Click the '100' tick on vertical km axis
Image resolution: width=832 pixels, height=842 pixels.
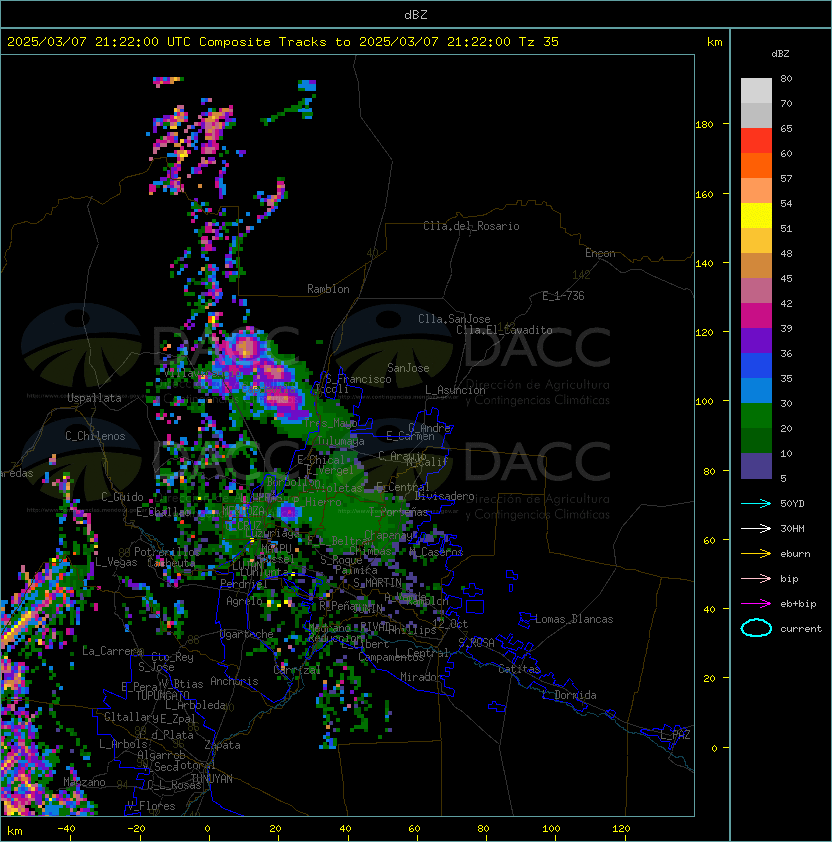[x=704, y=402]
